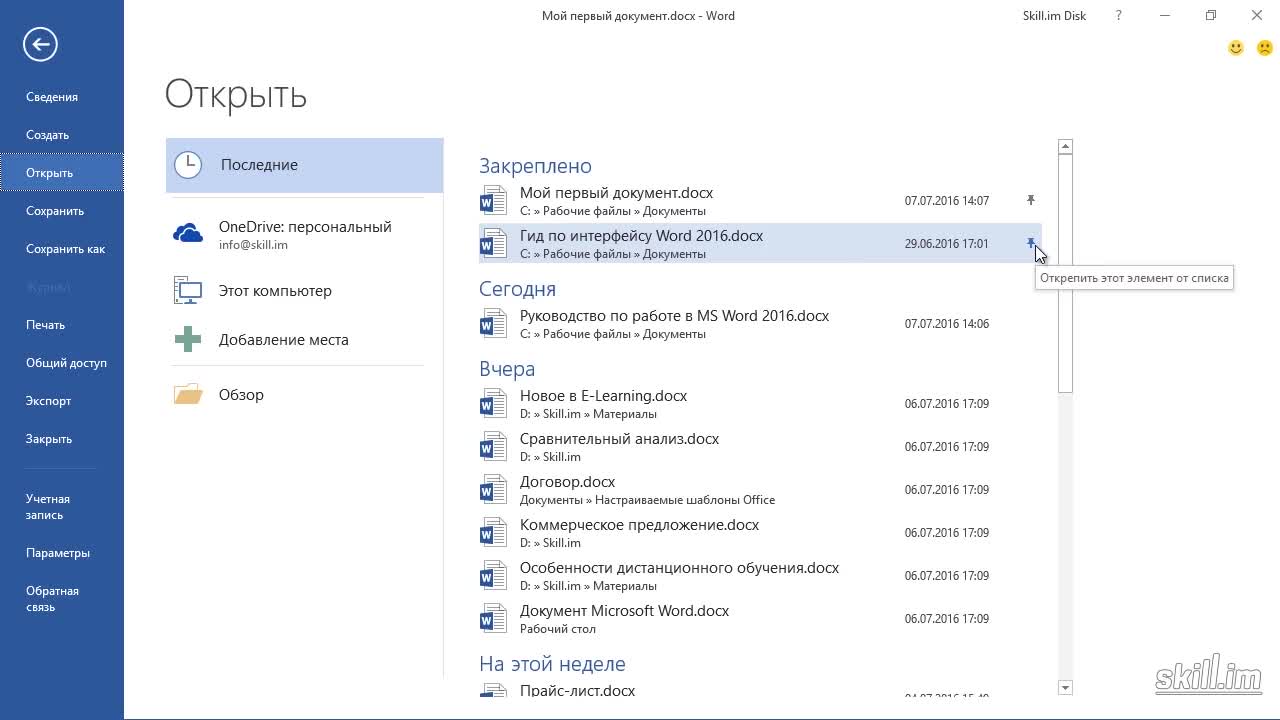Image resolution: width=1280 pixels, height=720 pixels.
Task: Click the computer icon for Этот компьютер
Action: coord(188,290)
